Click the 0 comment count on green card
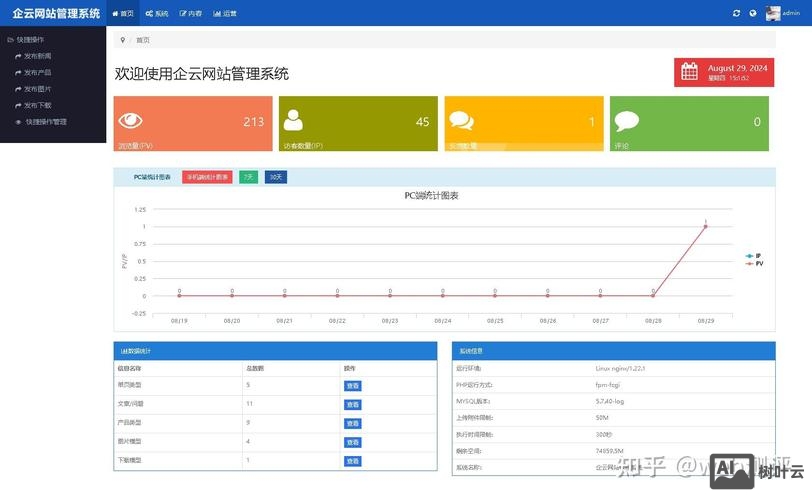This screenshot has width=812, height=500. pyautogui.click(x=757, y=122)
